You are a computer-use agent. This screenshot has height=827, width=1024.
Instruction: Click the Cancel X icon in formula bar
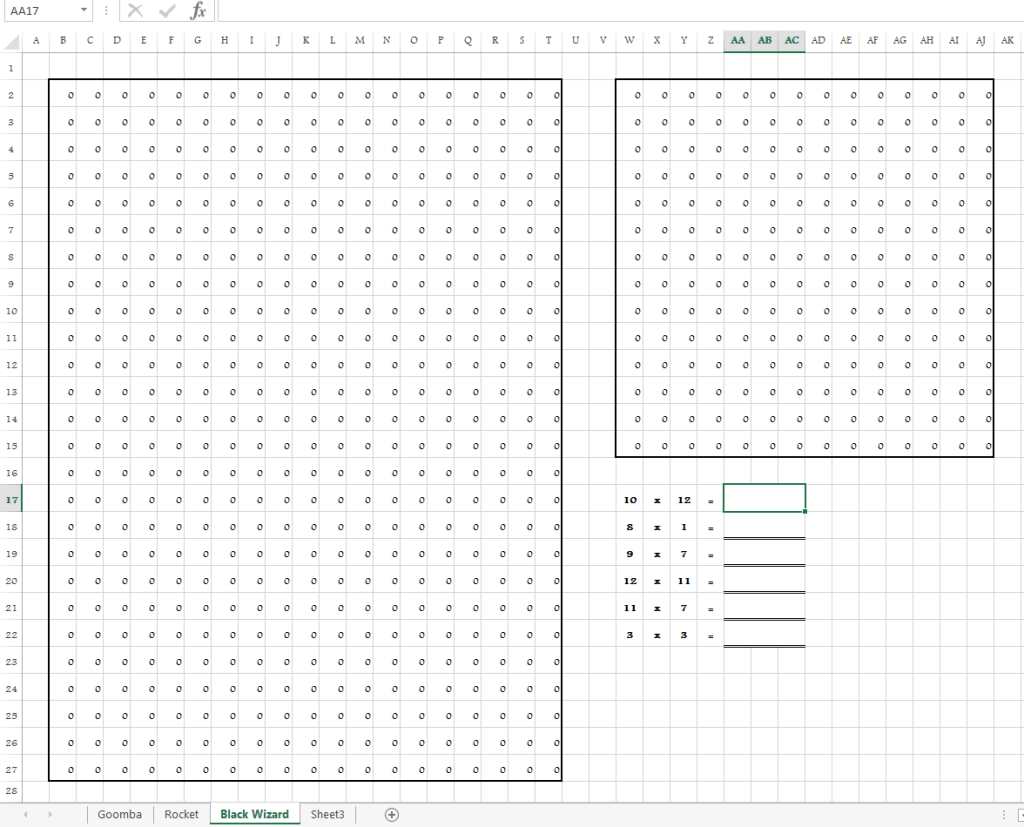click(x=136, y=11)
